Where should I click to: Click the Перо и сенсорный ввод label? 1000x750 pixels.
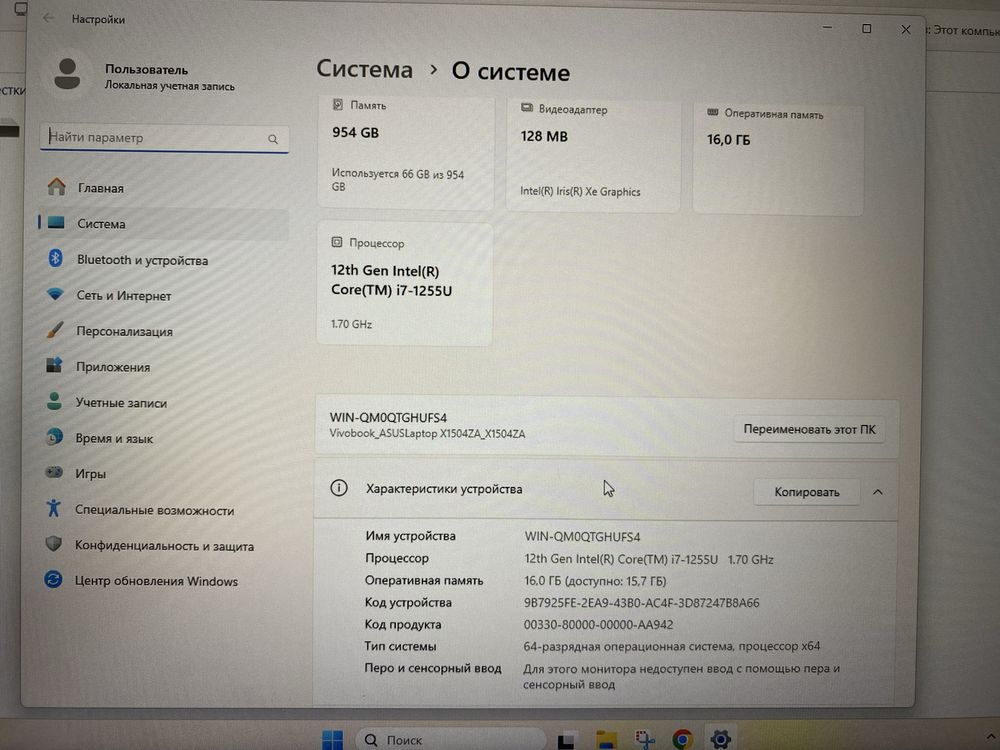pyautogui.click(x=432, y=668)
